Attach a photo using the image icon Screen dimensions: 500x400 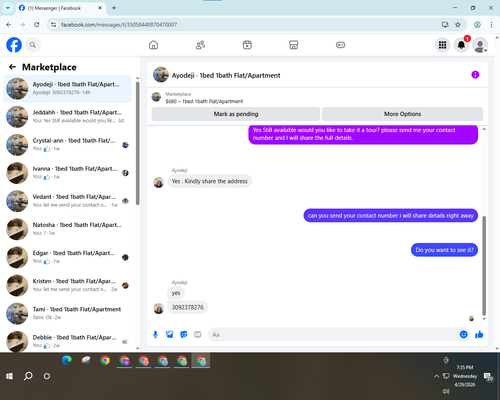click(x=170, y=334)
